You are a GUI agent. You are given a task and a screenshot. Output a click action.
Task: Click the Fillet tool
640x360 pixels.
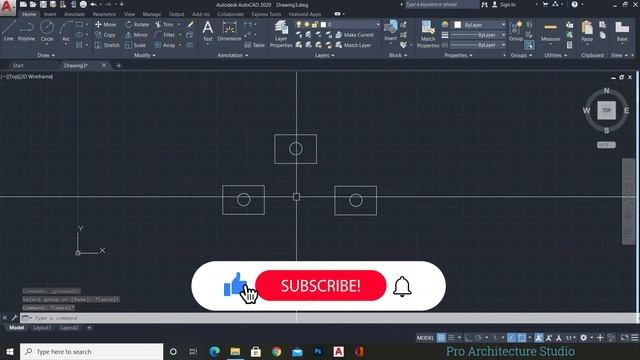pyautogui.click(x=165, y=35)
